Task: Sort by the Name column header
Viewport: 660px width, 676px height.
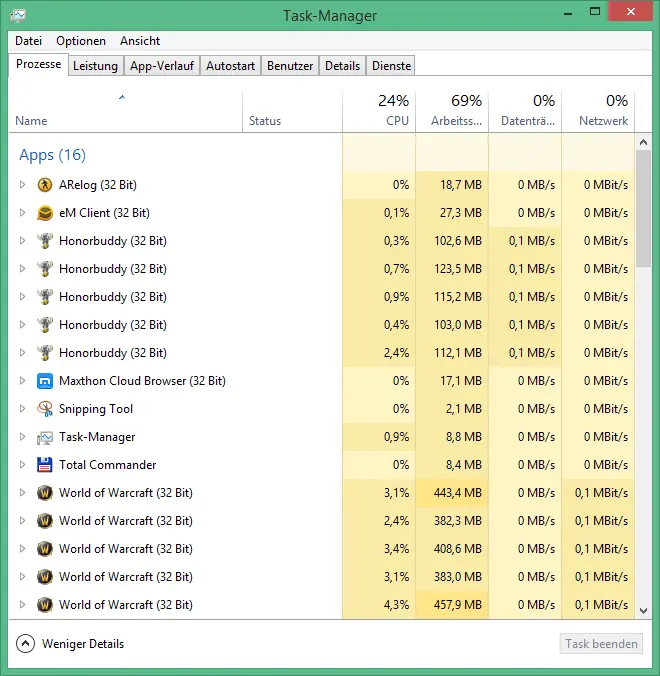Action: pos(125,111)
